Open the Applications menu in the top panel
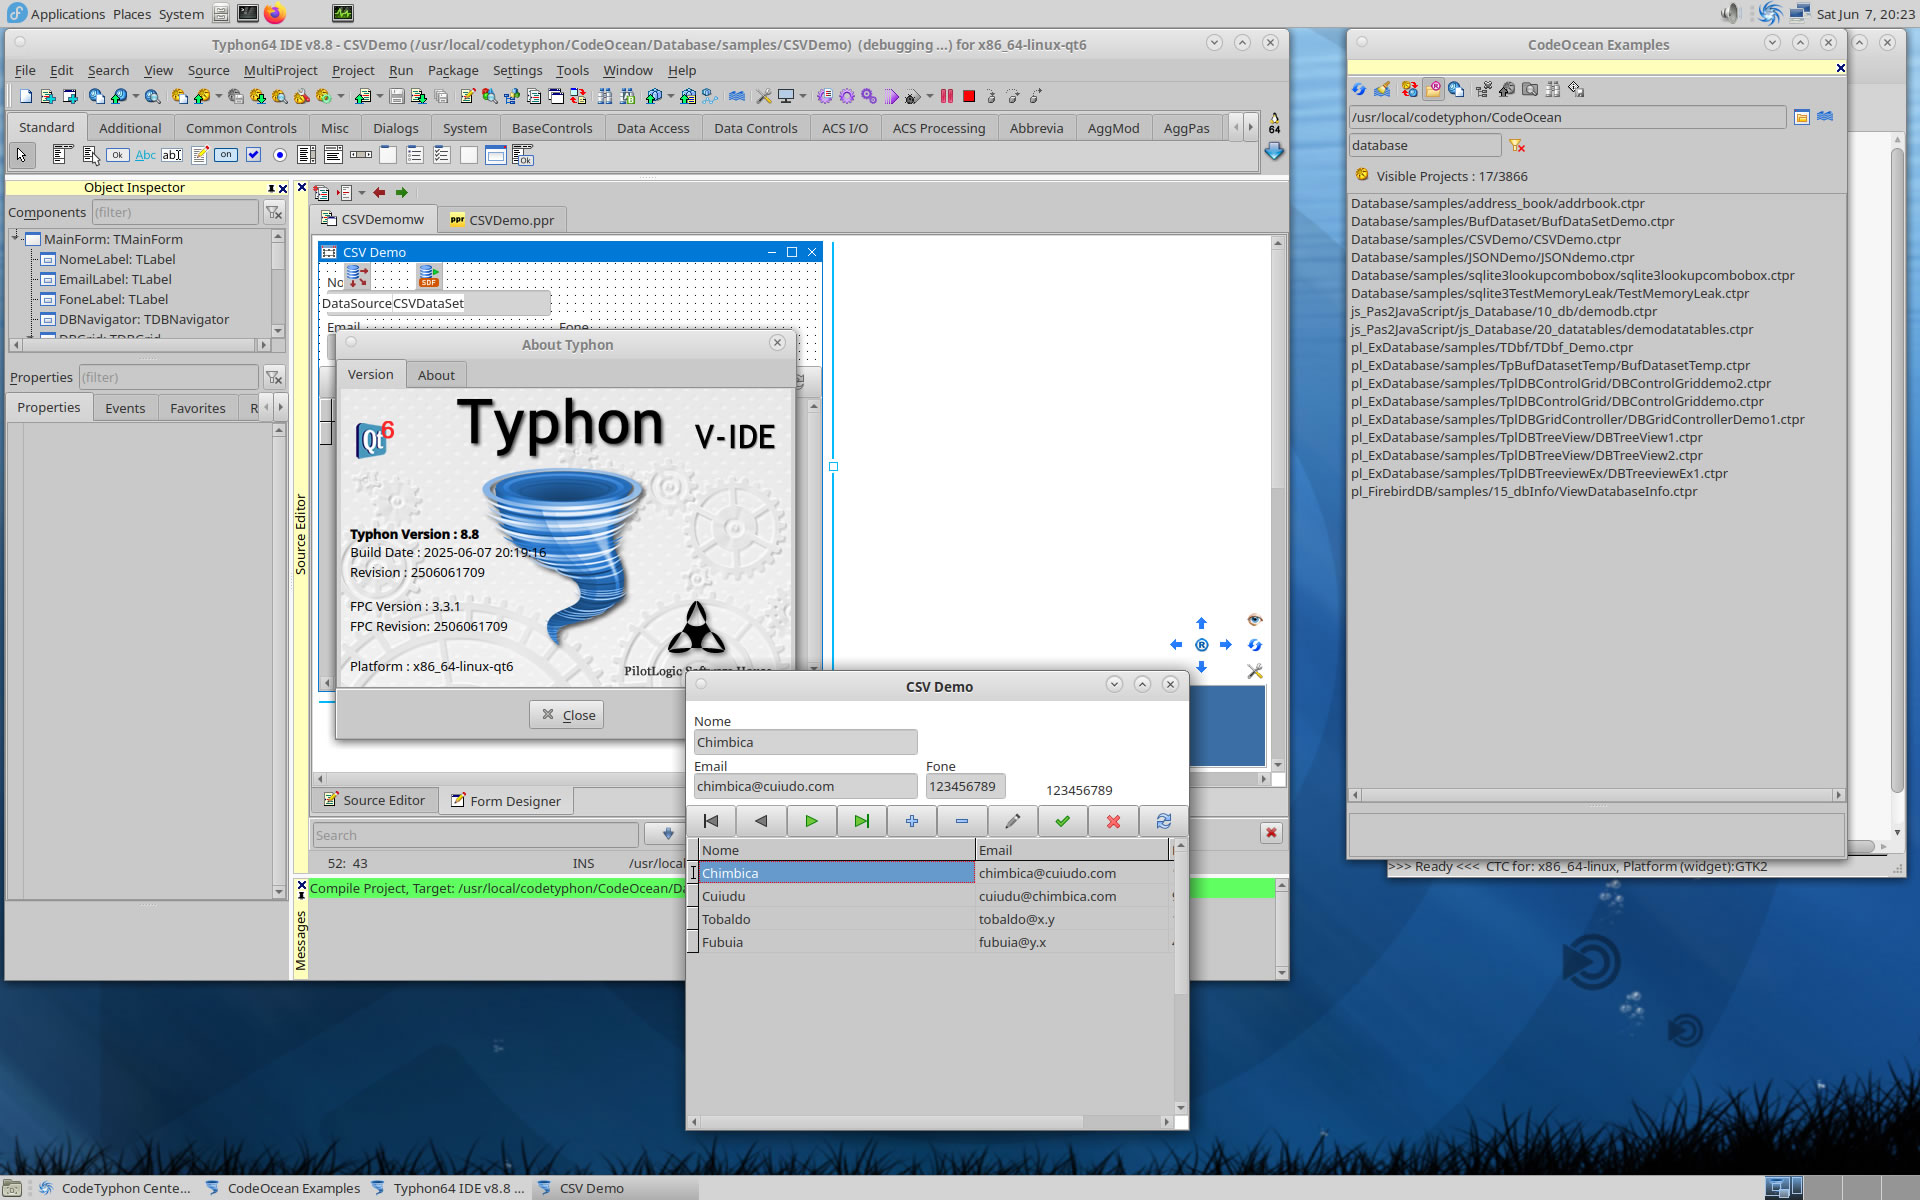Image resolution: width=1920 pixels, height=1200 pixels. point(56,14)
